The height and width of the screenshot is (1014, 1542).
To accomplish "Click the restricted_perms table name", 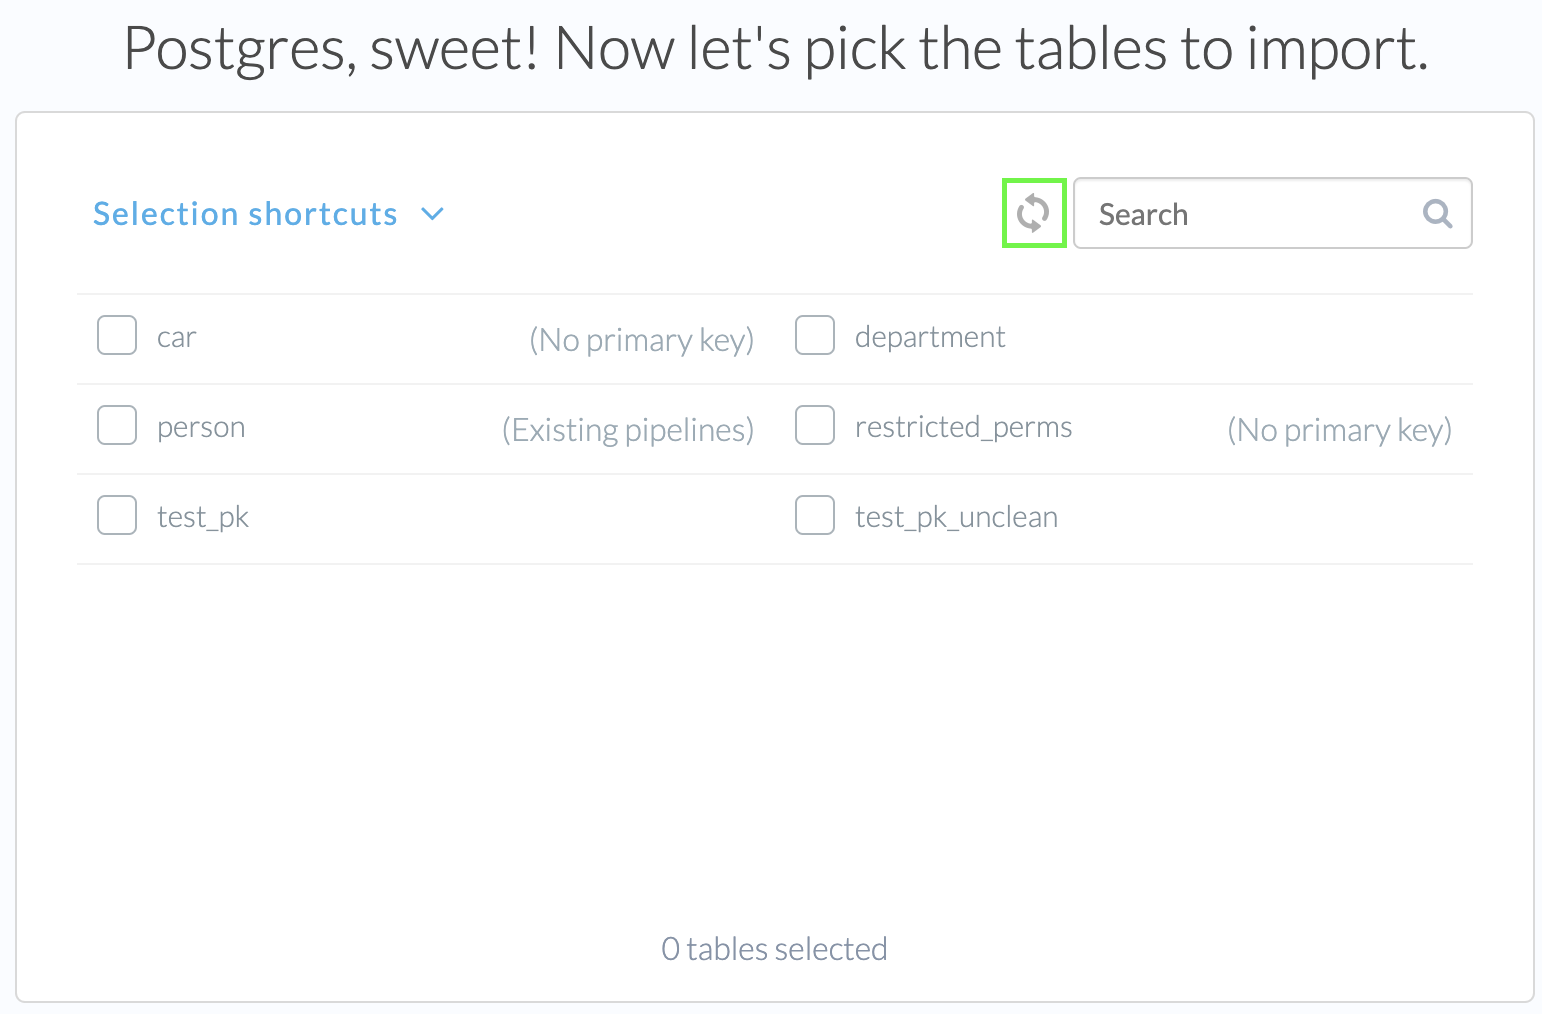I will [x=963, y=426].
